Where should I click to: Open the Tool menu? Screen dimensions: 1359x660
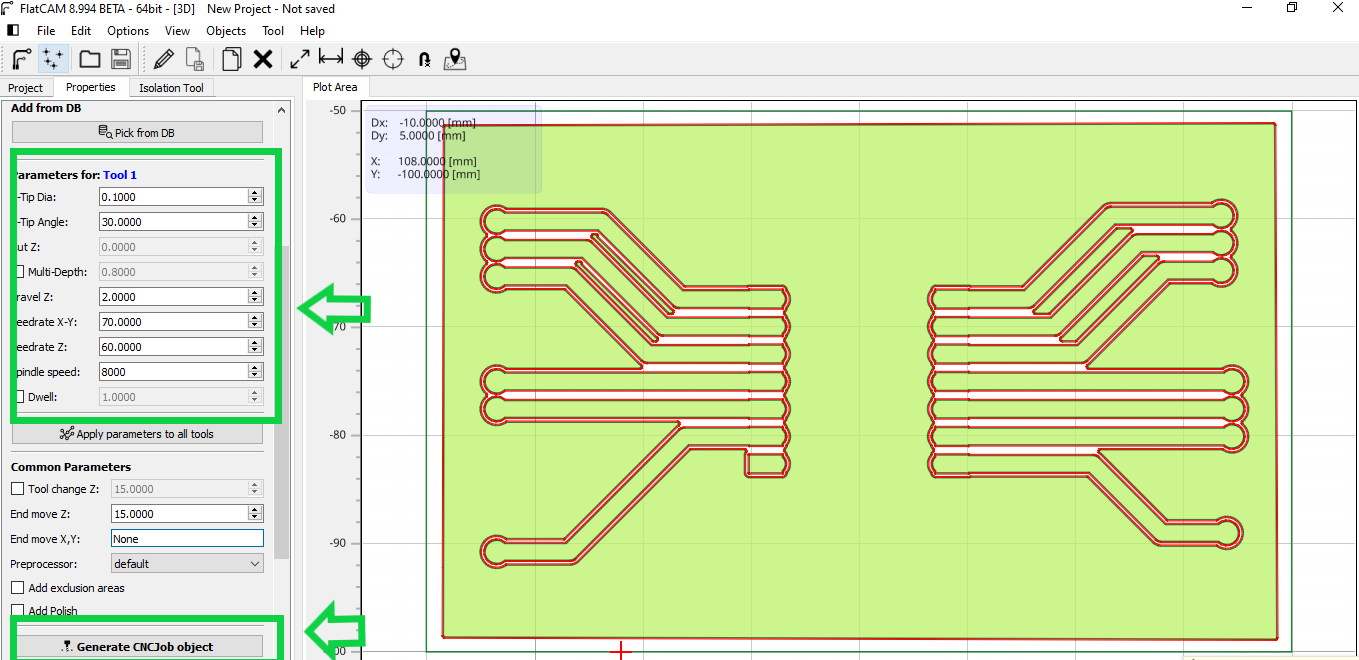273,31
